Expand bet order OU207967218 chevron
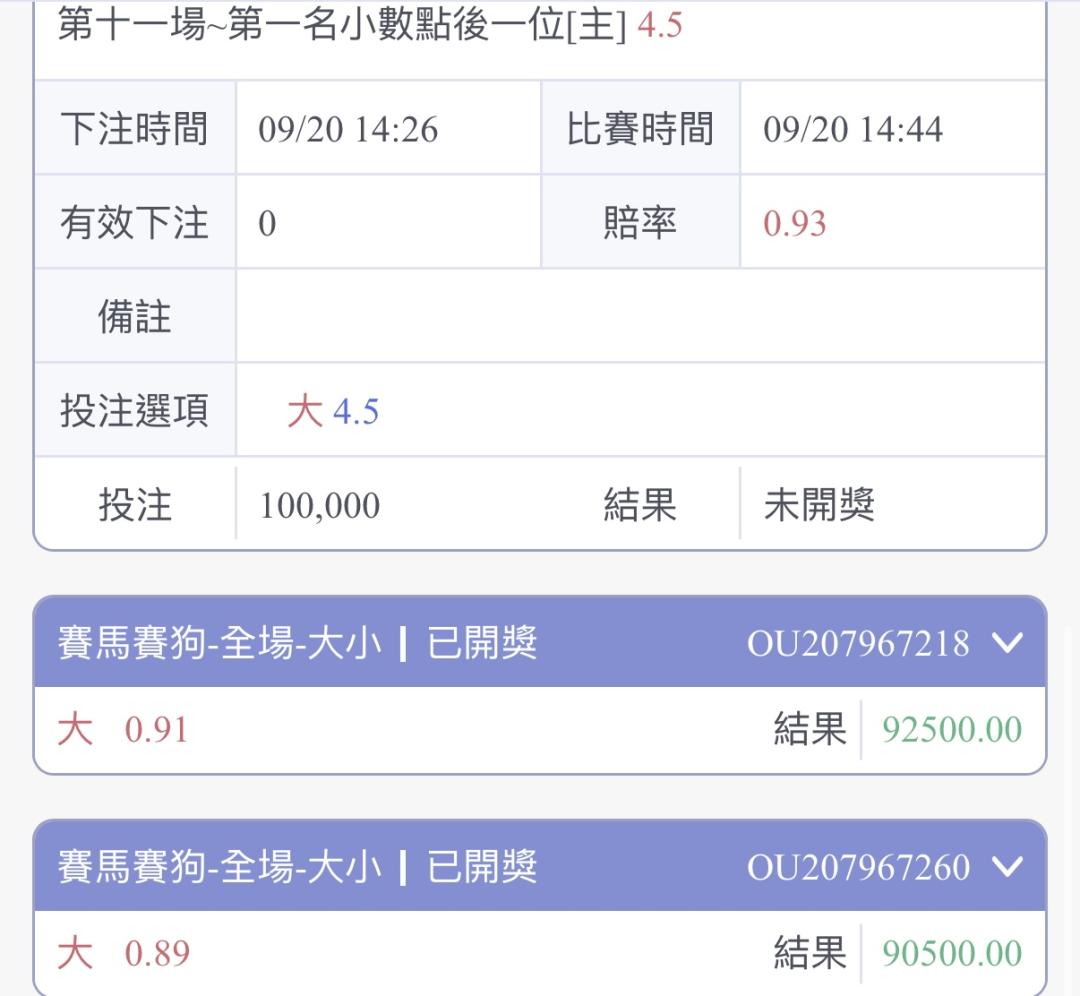Screen dimensions: 1080x996 [x=1007, y=643]
